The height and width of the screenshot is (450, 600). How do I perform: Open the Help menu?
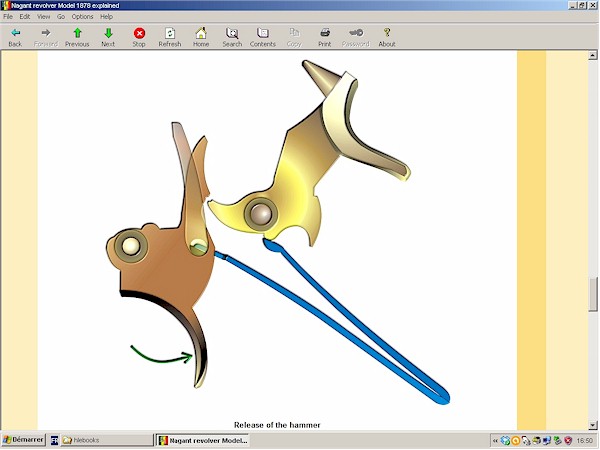click(x=106, y=16)
